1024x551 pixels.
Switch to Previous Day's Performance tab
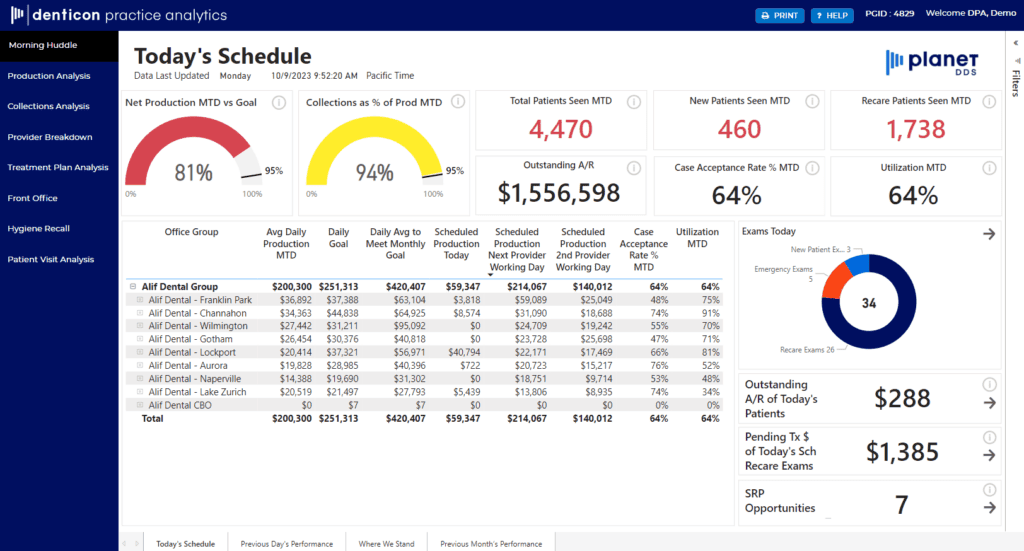(286, 543)
